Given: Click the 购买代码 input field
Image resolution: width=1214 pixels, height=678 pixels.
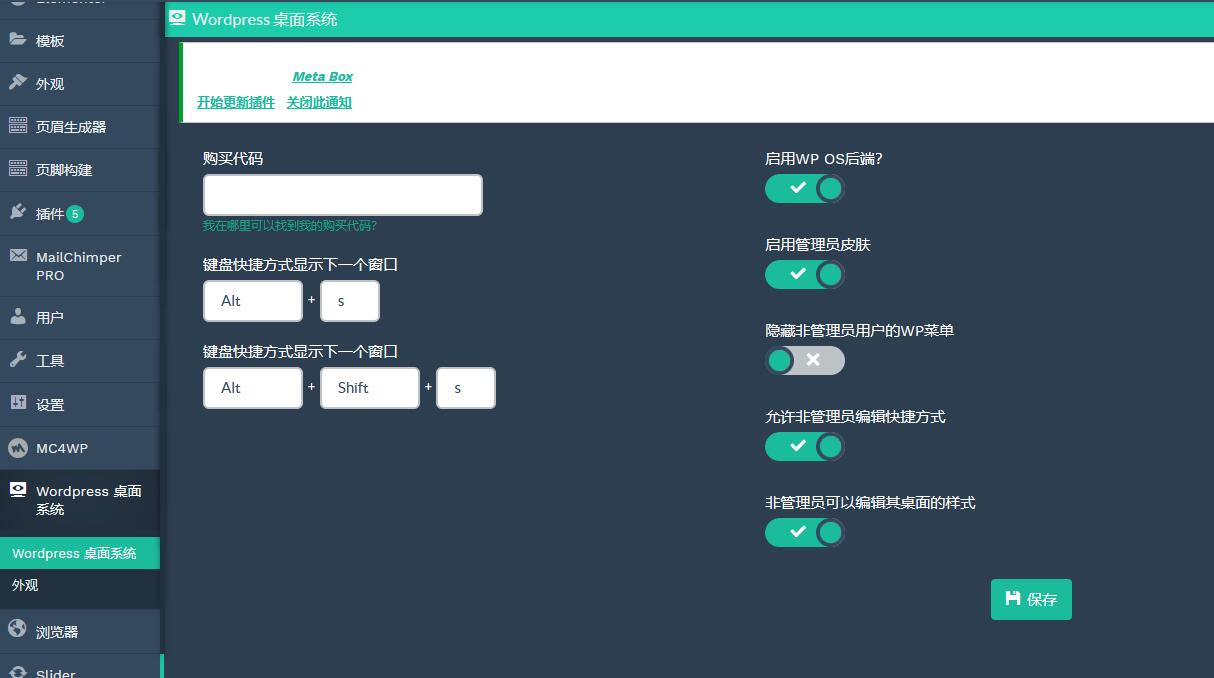Looking at the screenshot, I should pyautogui.click(x=343, y=195).
